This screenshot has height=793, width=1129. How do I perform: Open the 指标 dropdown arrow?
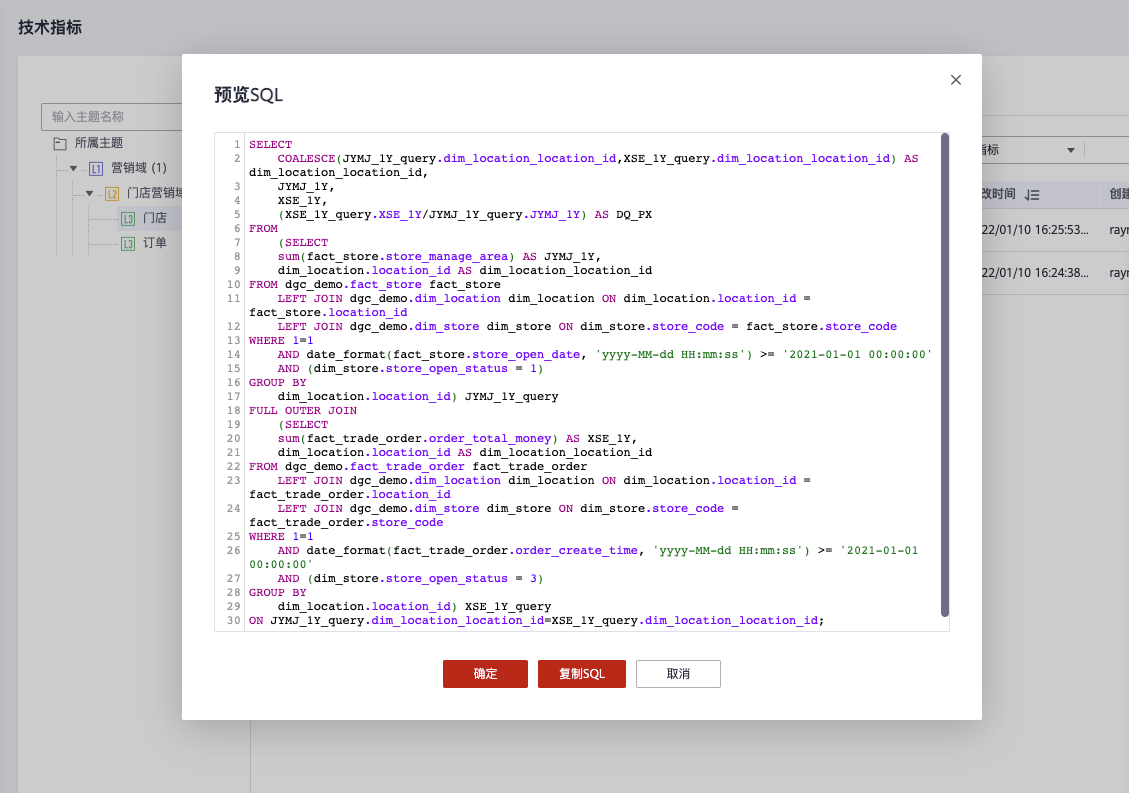(1071, 151)
